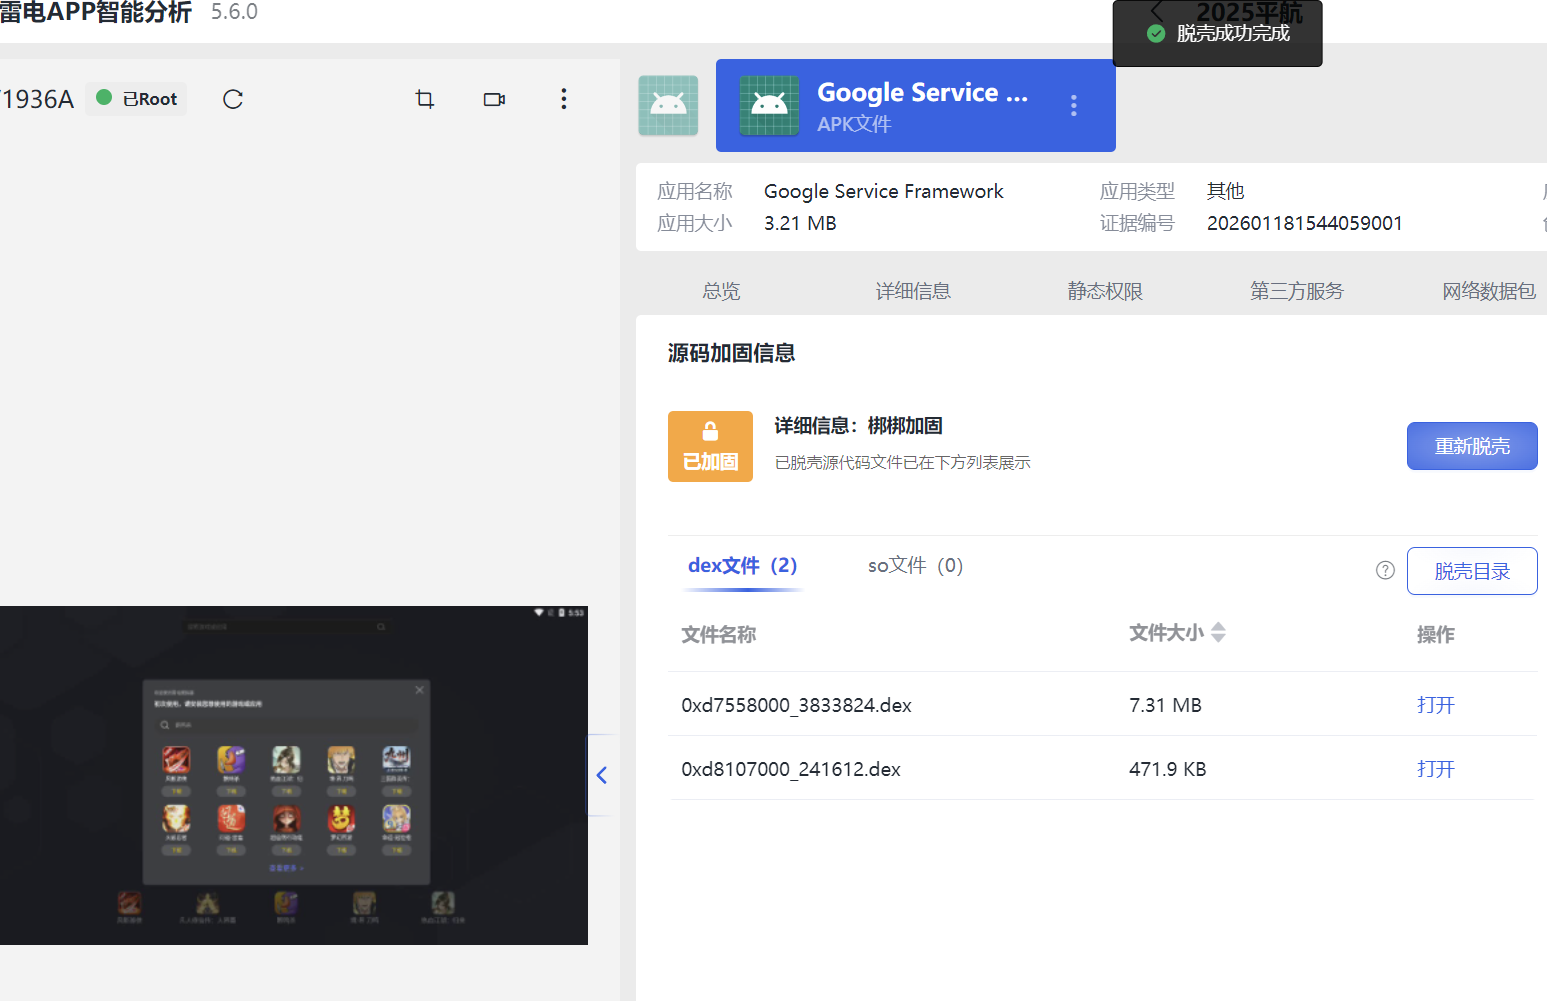The image size is (1547, 1001).
Task: Open the 脱壳目录 folder button
Action: [x=1472, y=571]
